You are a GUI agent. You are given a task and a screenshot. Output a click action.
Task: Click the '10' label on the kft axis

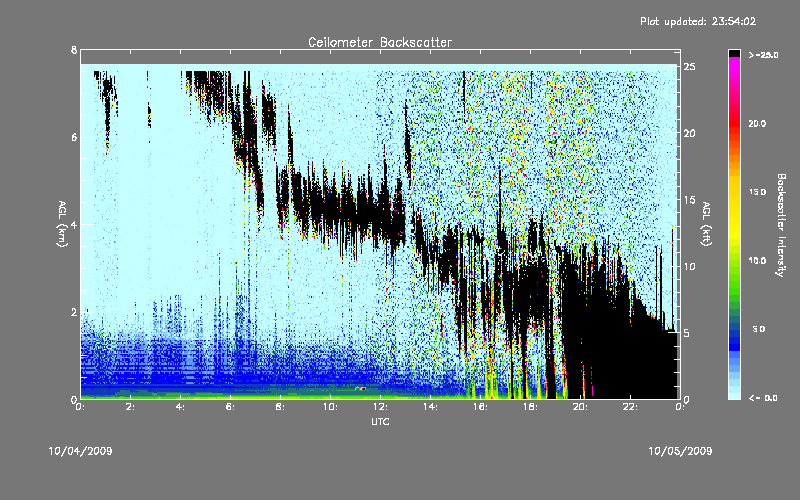tap(689, 267)
